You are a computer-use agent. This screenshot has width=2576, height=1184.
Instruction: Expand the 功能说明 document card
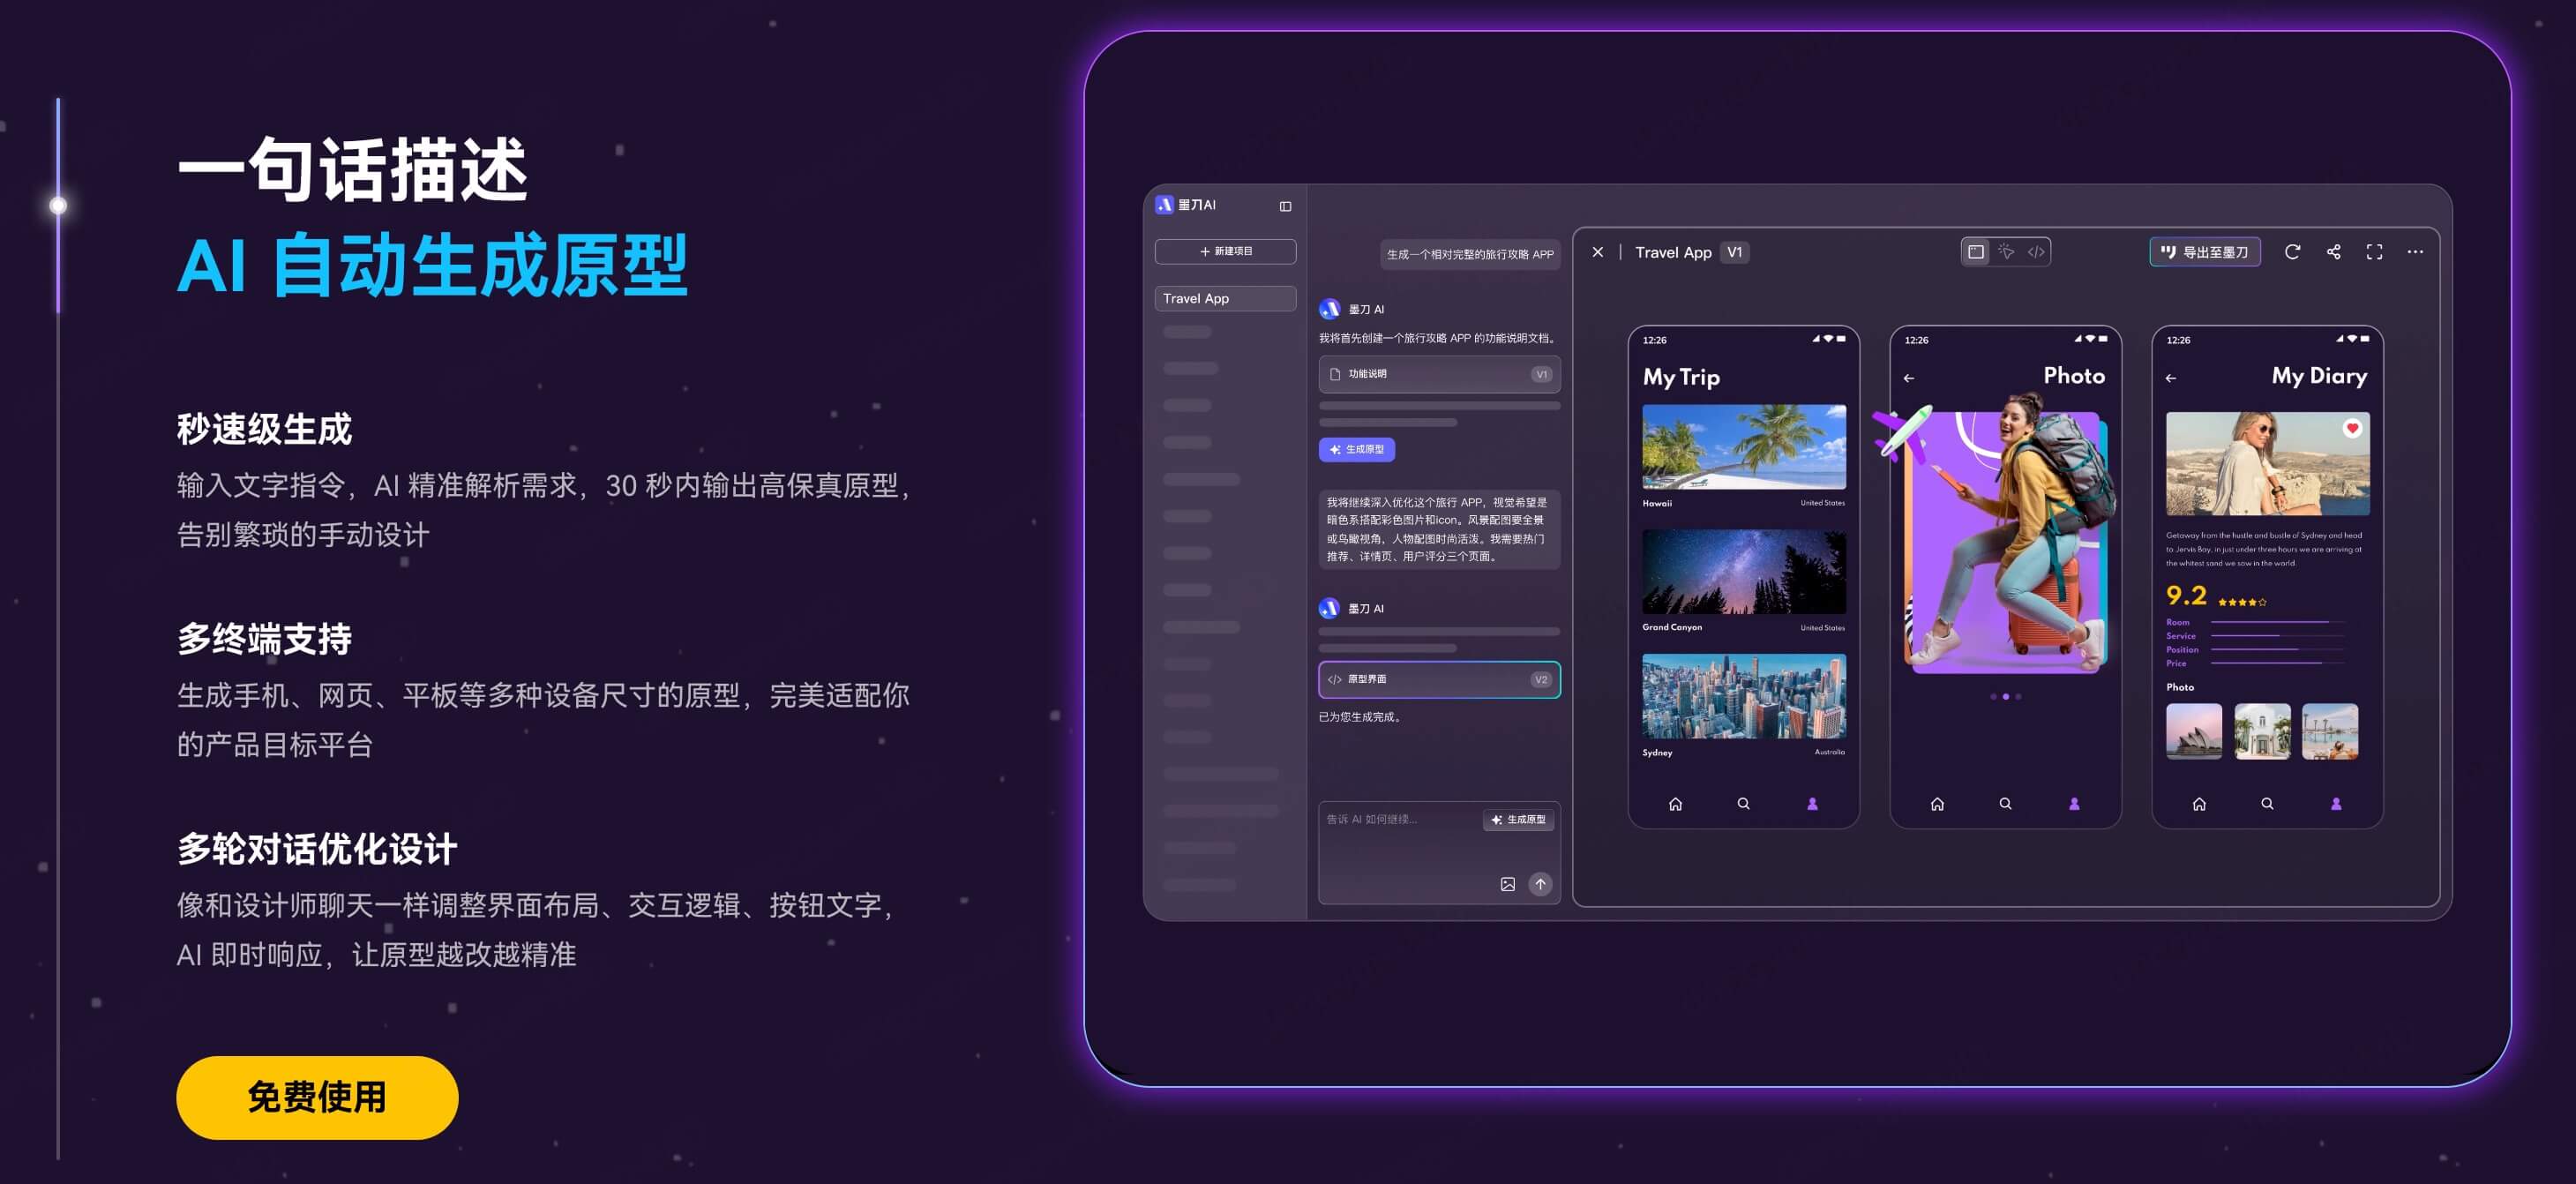(1438, 374)
